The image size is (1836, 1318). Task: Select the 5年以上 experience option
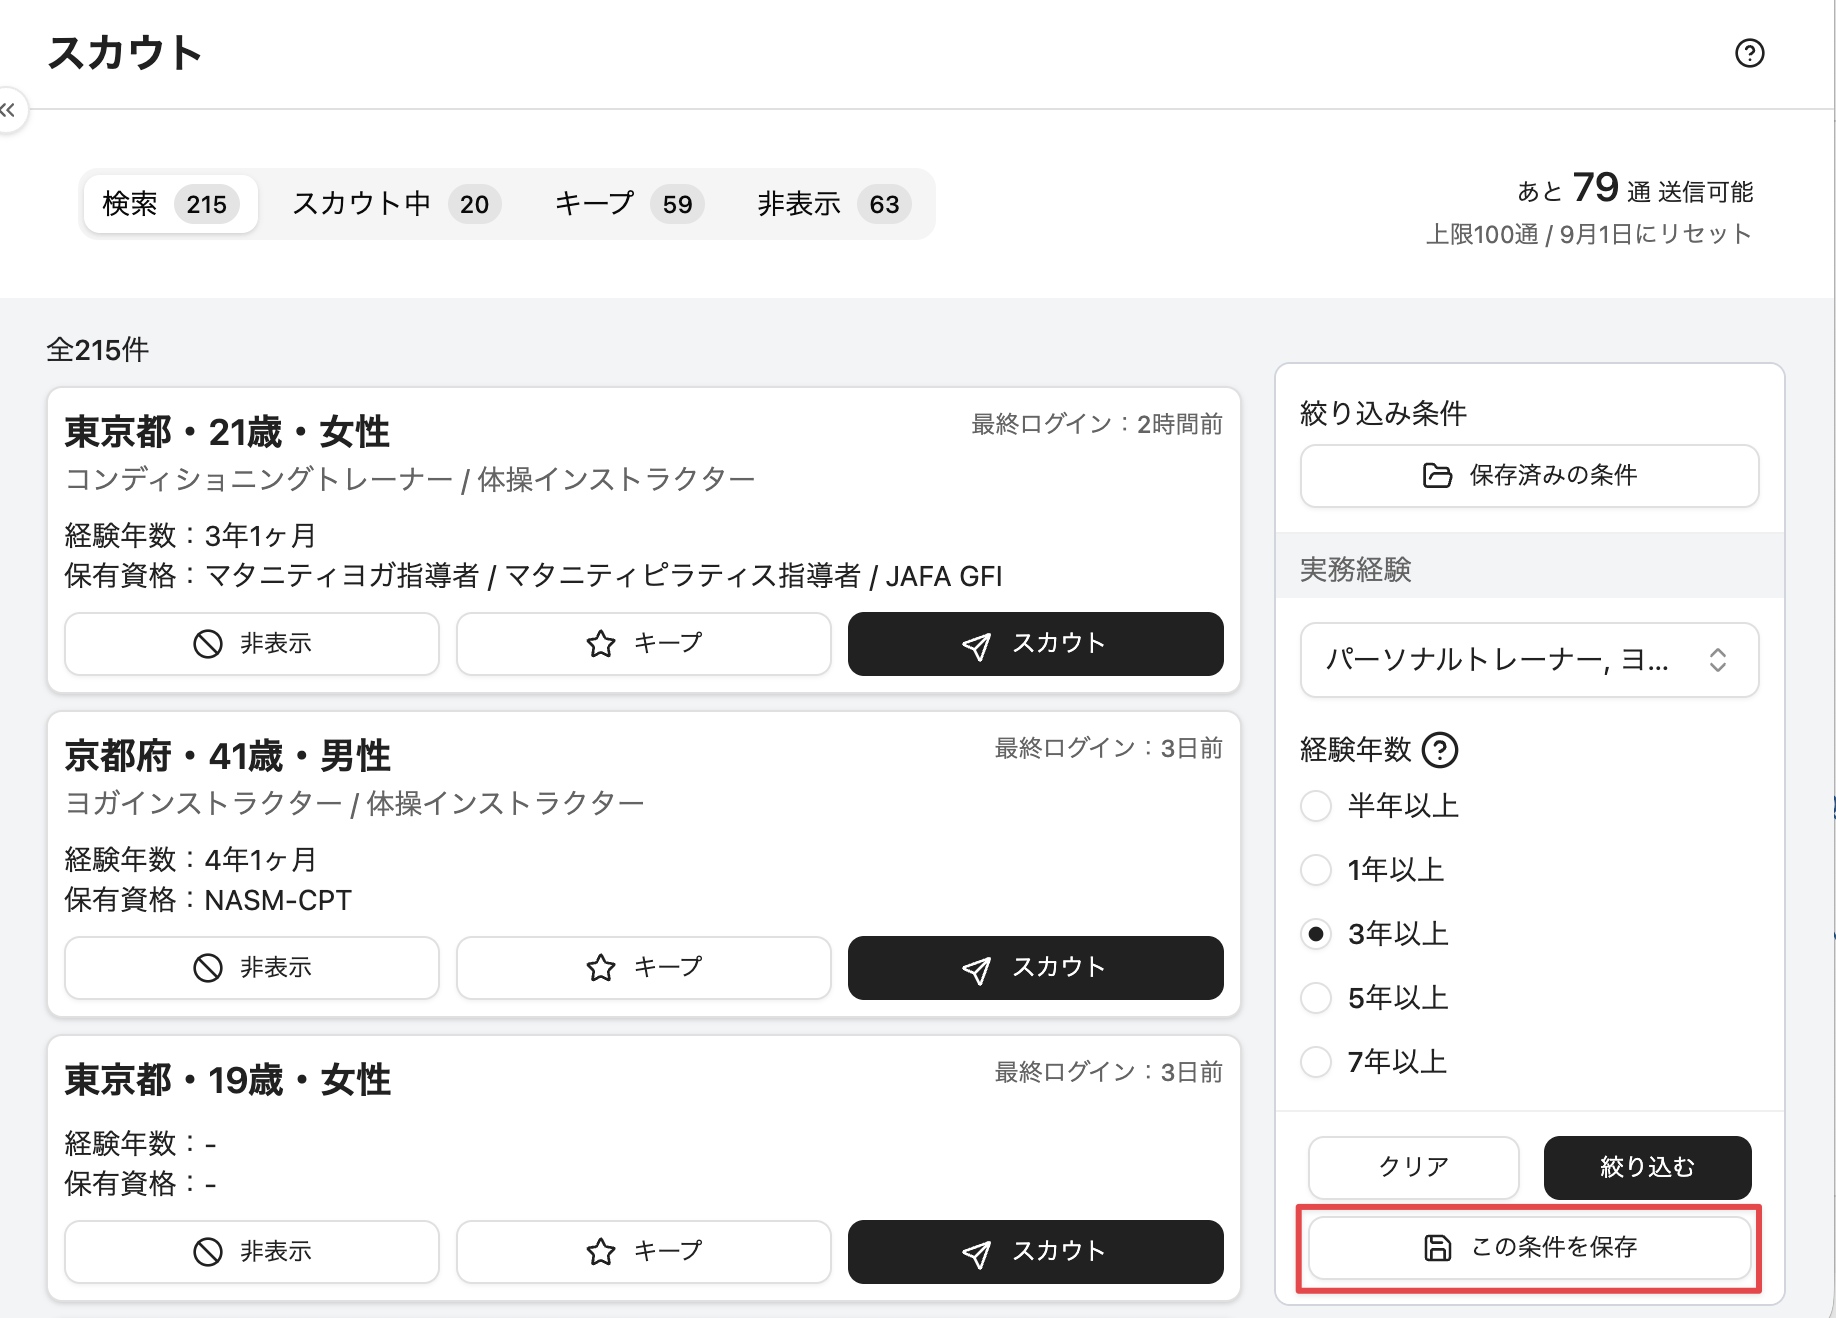(1316, 998)
